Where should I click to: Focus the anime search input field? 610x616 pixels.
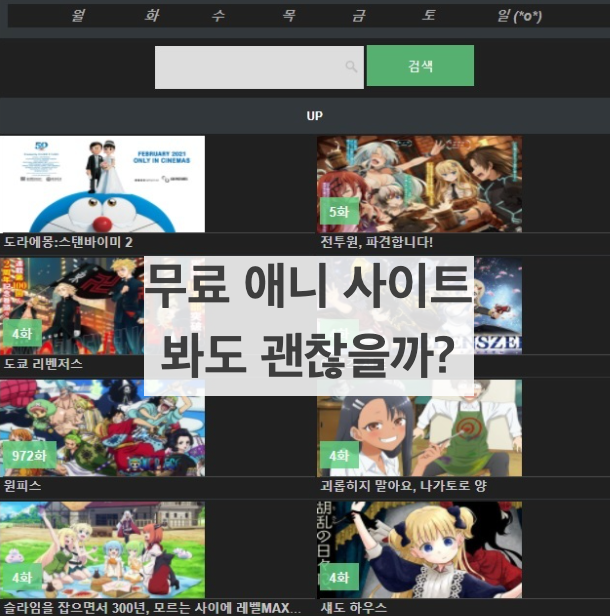259,67
